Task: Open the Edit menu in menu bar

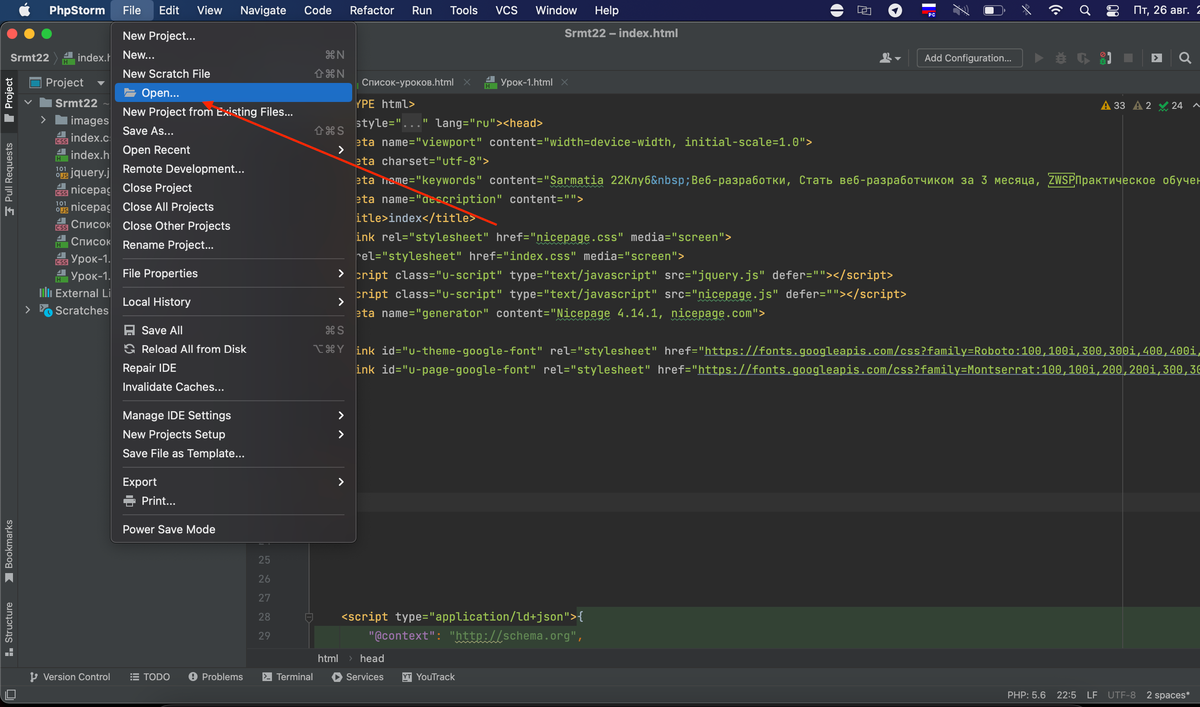Action: (169, 10)
